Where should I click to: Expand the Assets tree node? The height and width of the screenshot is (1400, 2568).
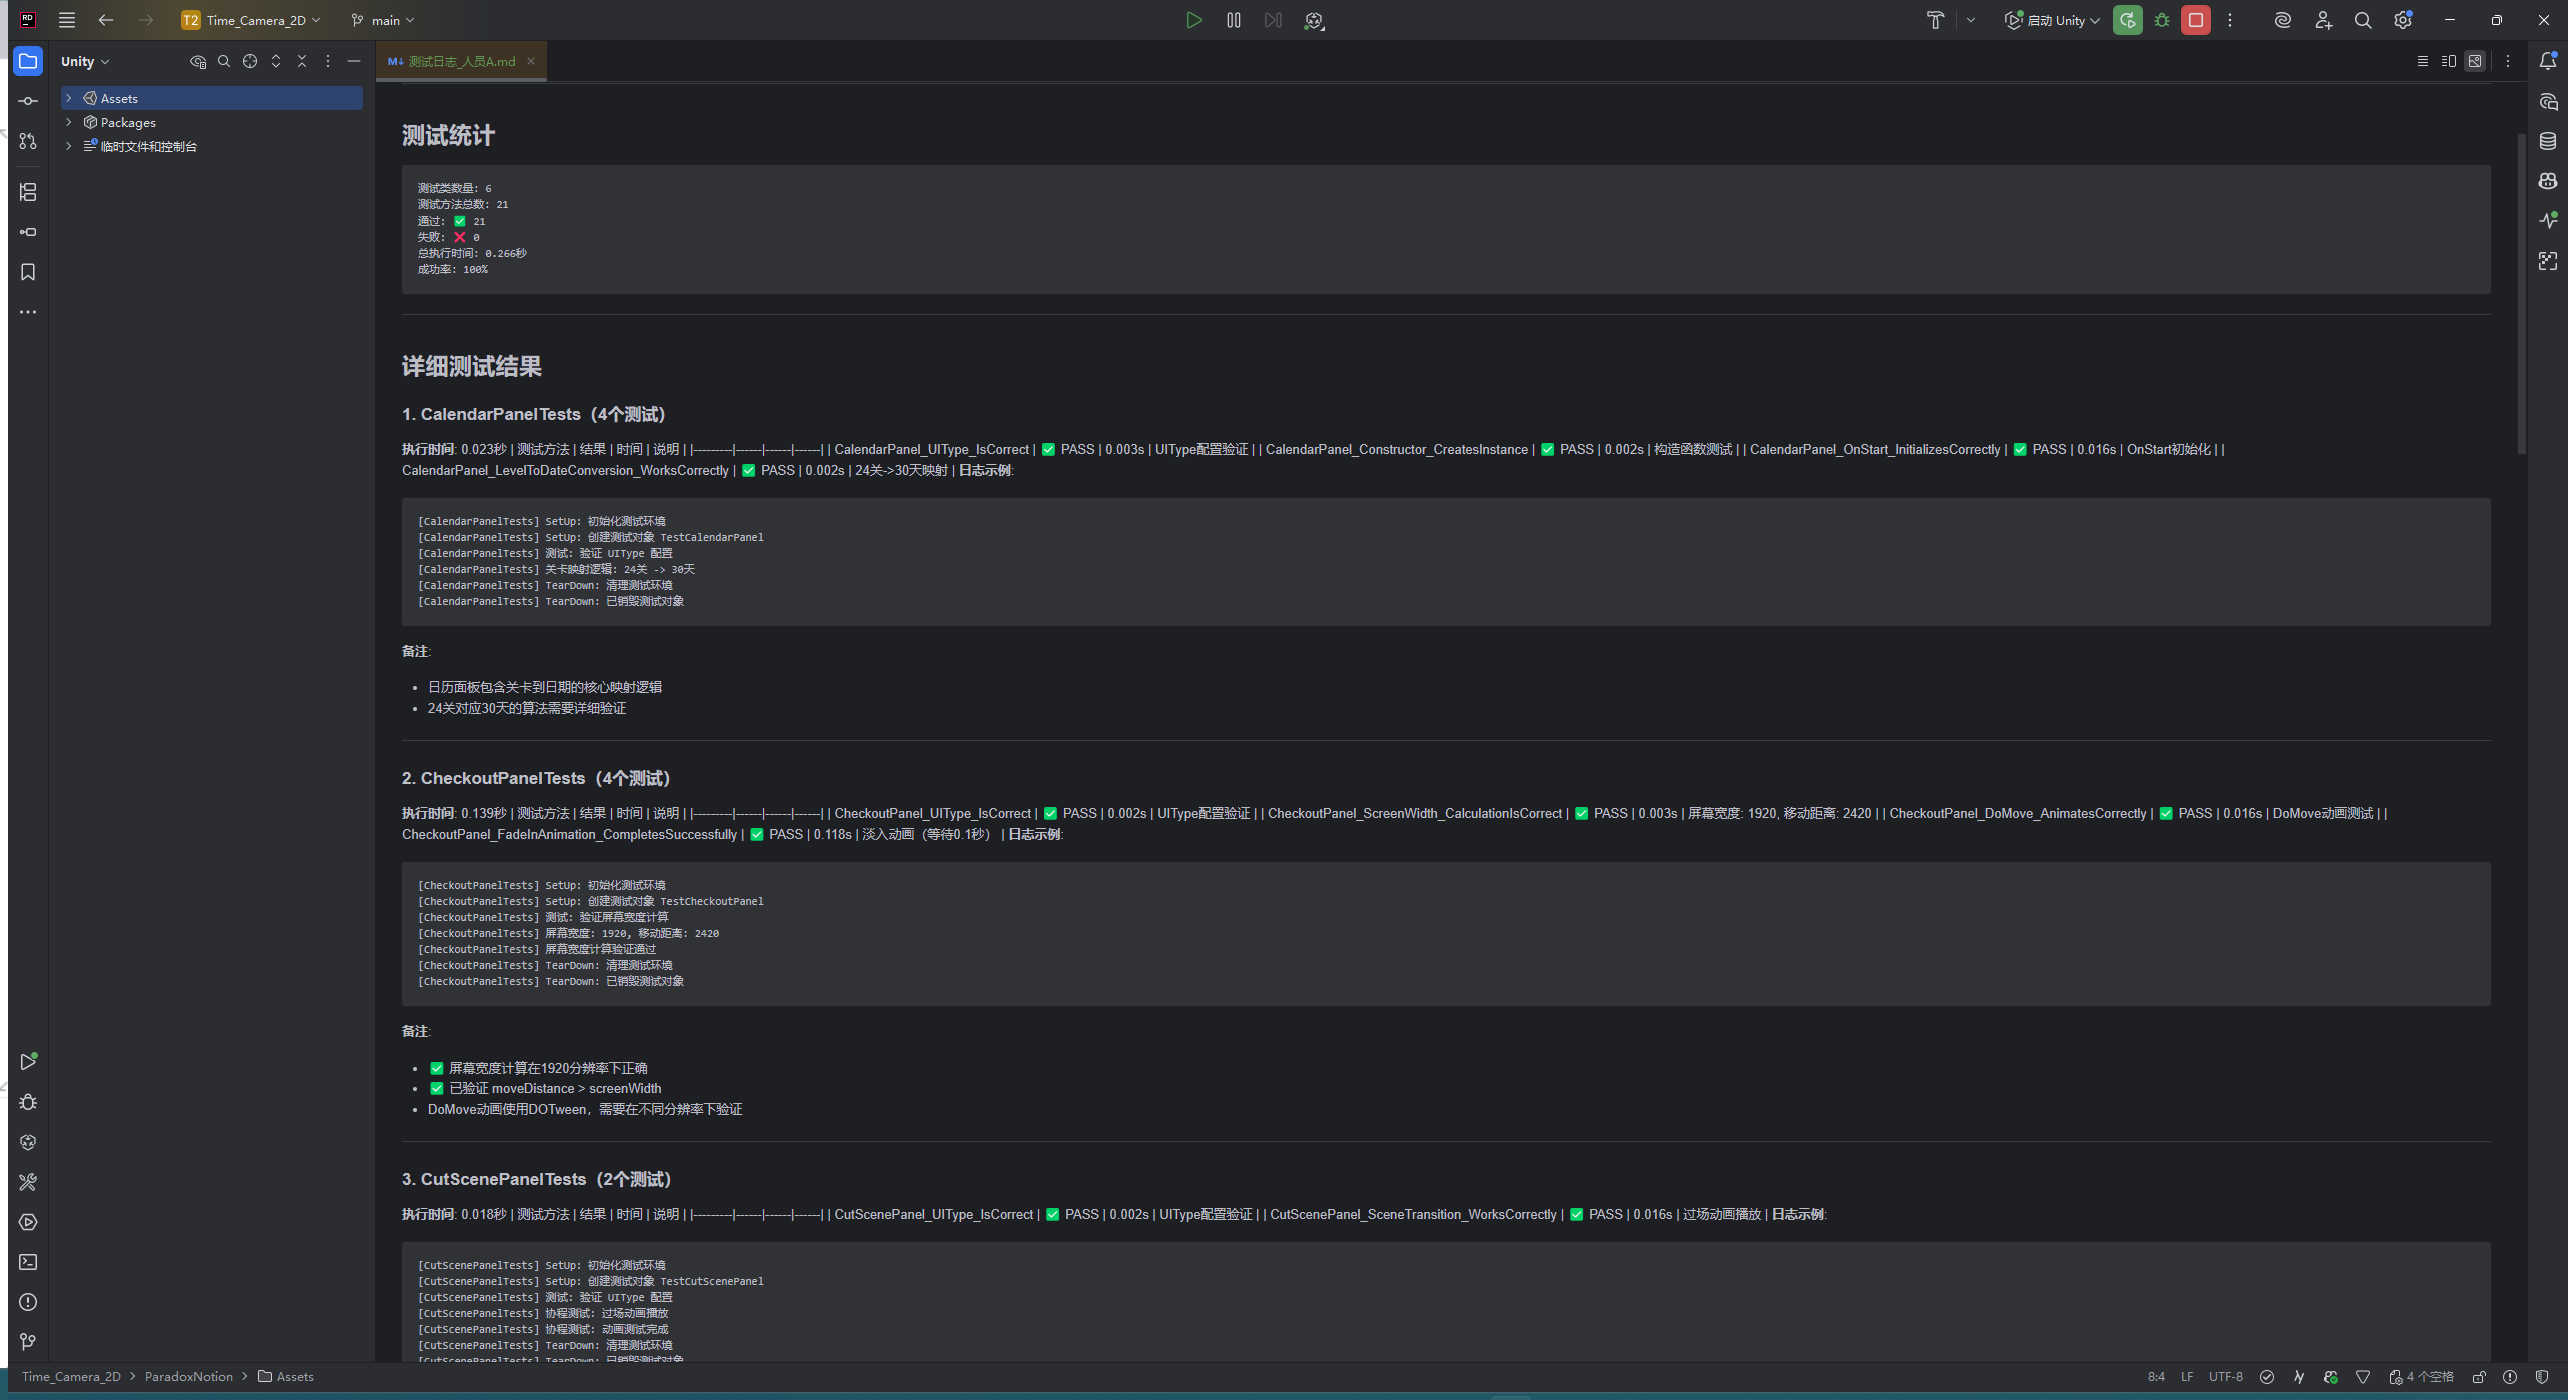click(69, 98)
